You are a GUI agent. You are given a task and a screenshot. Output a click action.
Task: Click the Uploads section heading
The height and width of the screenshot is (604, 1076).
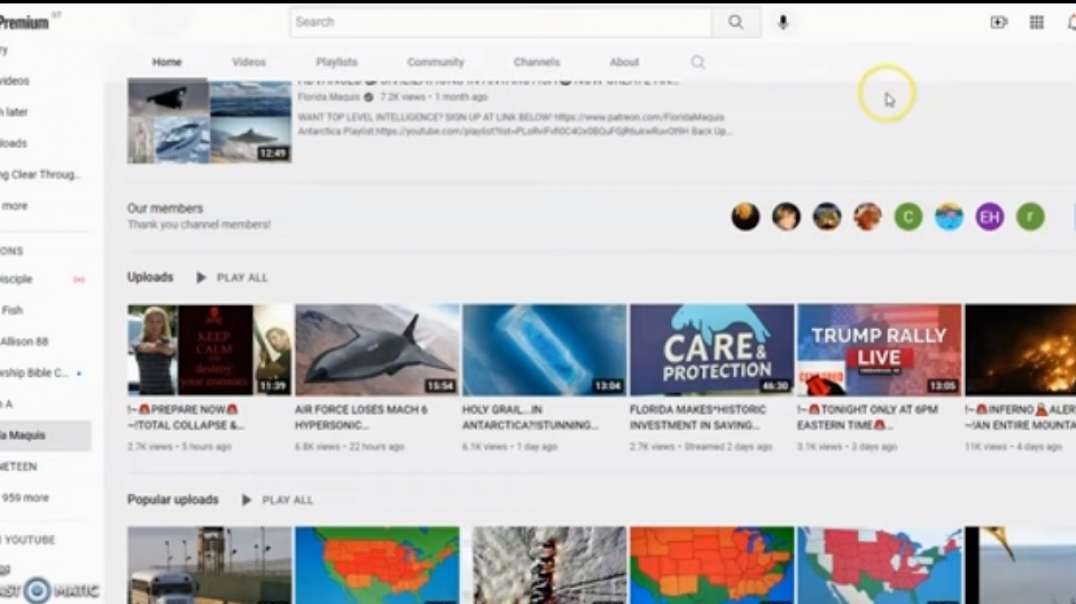pyautogui.click(x=150, y=277)
